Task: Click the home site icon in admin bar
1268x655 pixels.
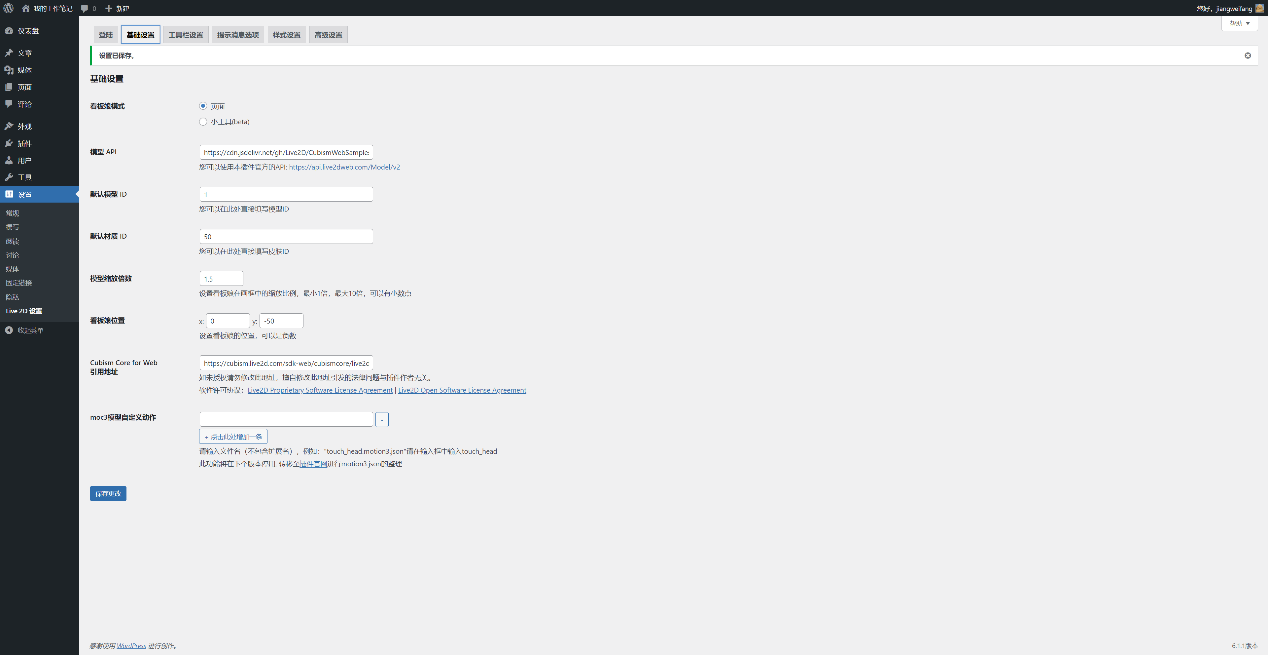Action: [x=25, y=7]
